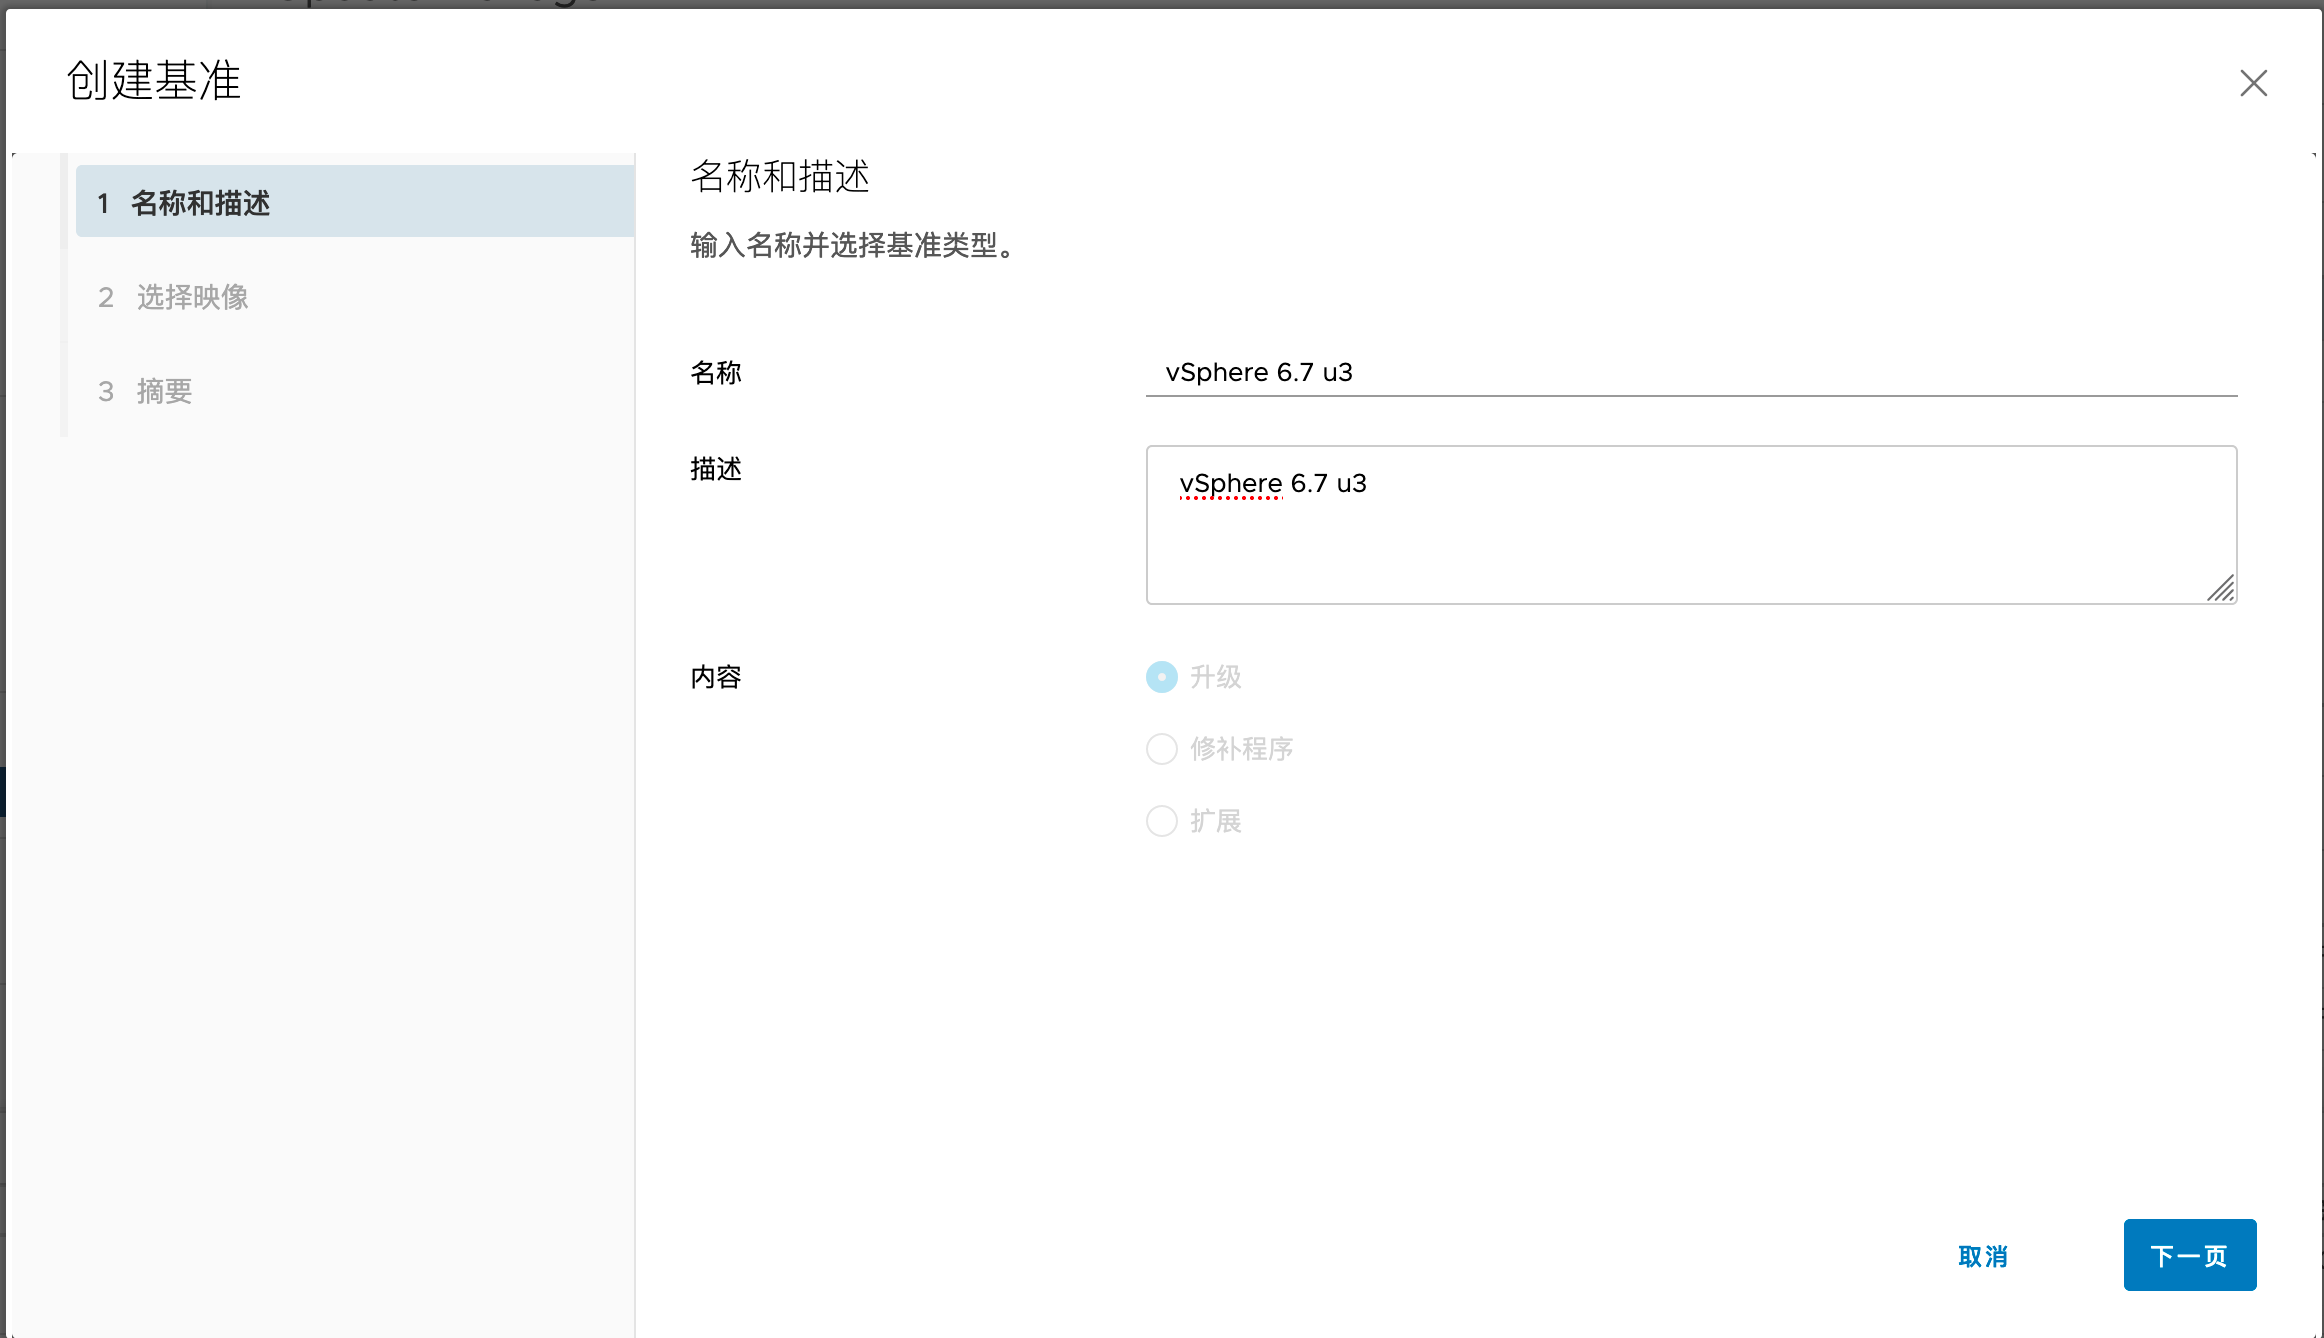Viewport: 2324px width, 1338px height.
Task: Open step 2 选择映像
Action: (192, 297)
